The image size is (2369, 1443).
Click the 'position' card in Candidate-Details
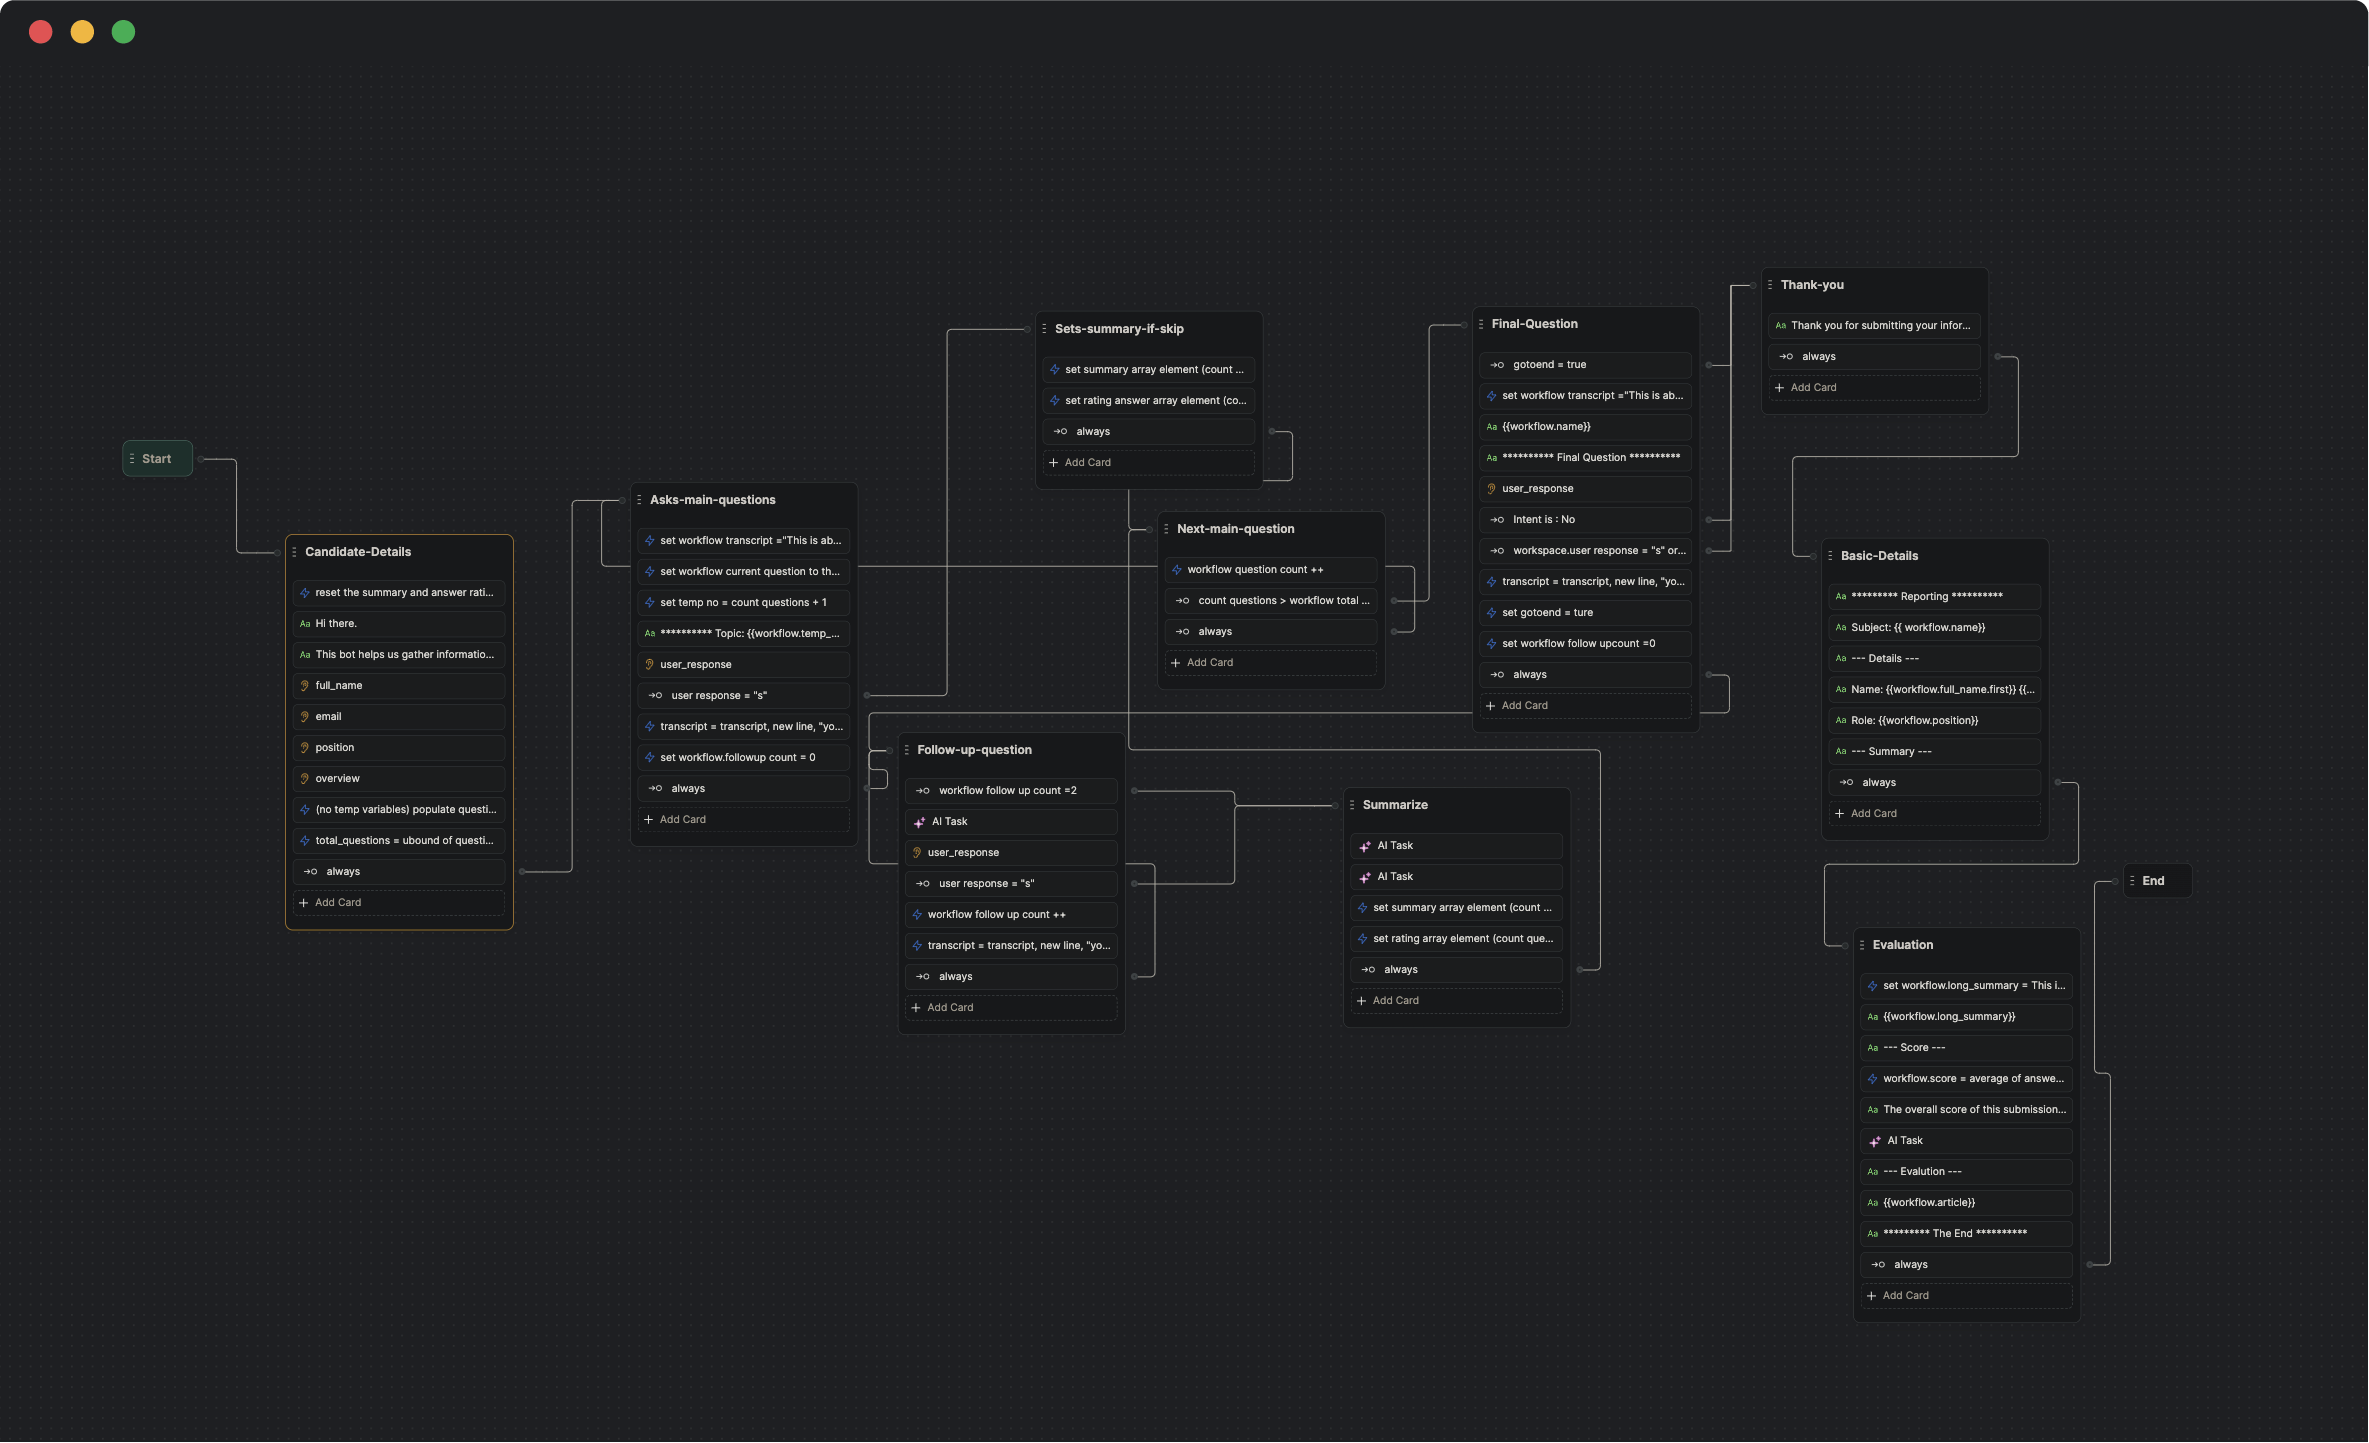(336, 747)
